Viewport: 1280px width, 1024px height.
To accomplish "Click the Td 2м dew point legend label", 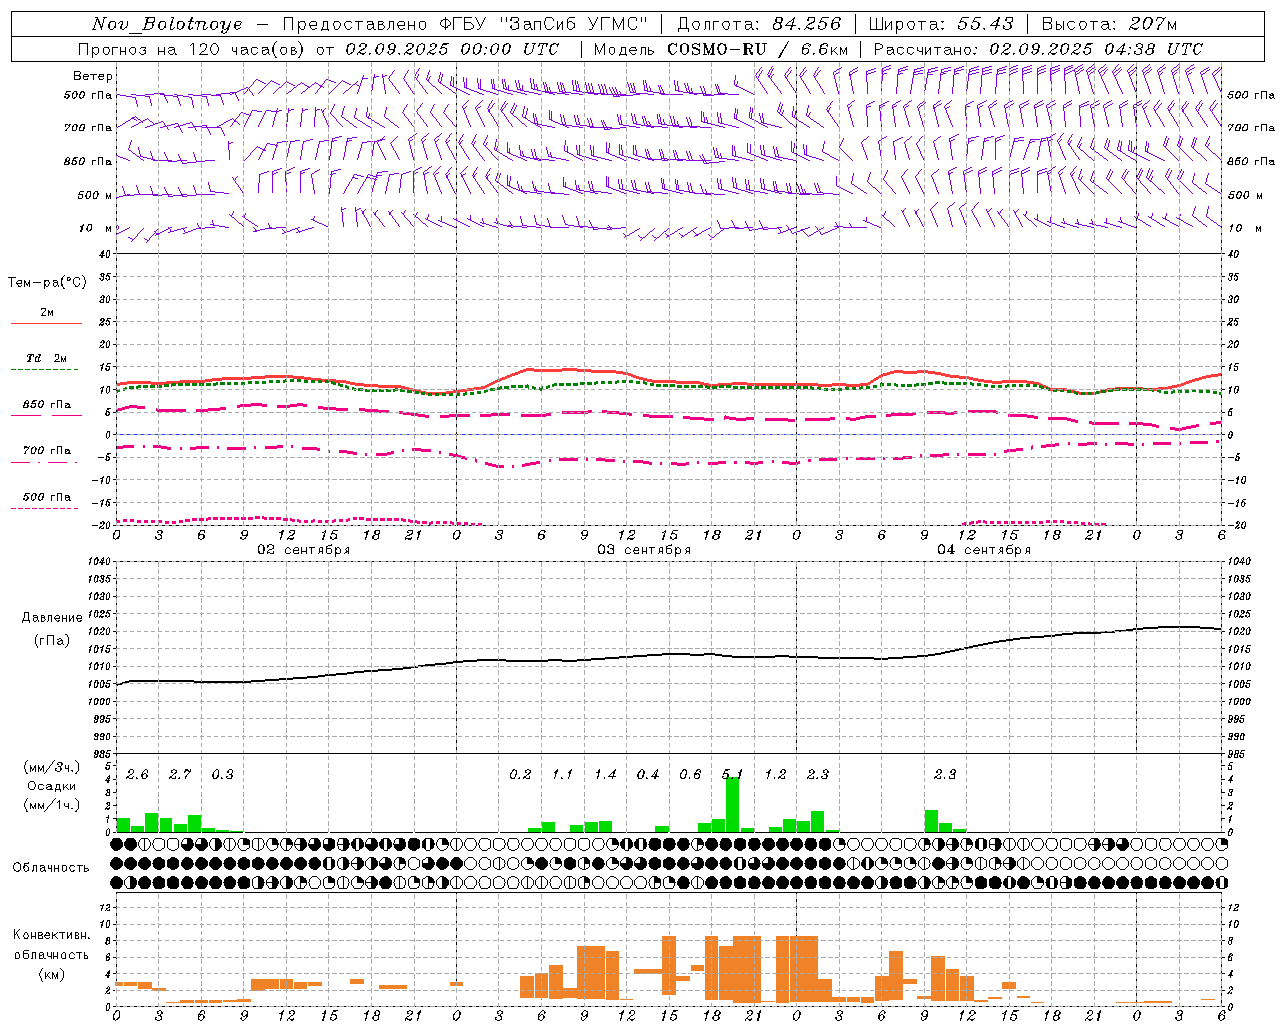I will click(x=46, y=358).
